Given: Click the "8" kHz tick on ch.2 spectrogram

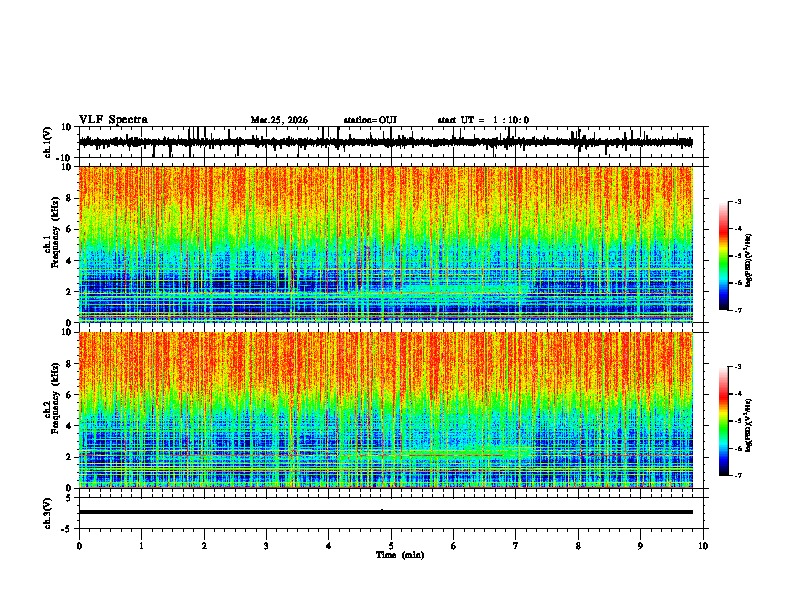Looking at the screenshot, I should (x=70, y=364).
